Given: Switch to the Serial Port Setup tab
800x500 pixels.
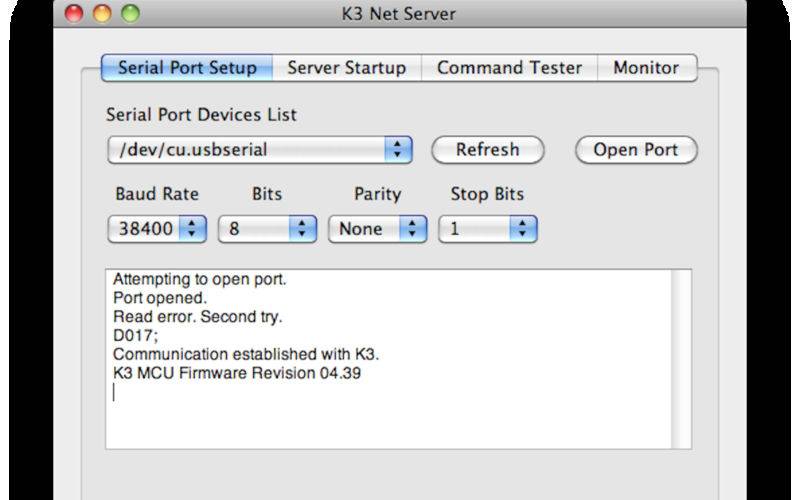Looking at the screenshot, I should pyautogui.click(x=187, y=68).
